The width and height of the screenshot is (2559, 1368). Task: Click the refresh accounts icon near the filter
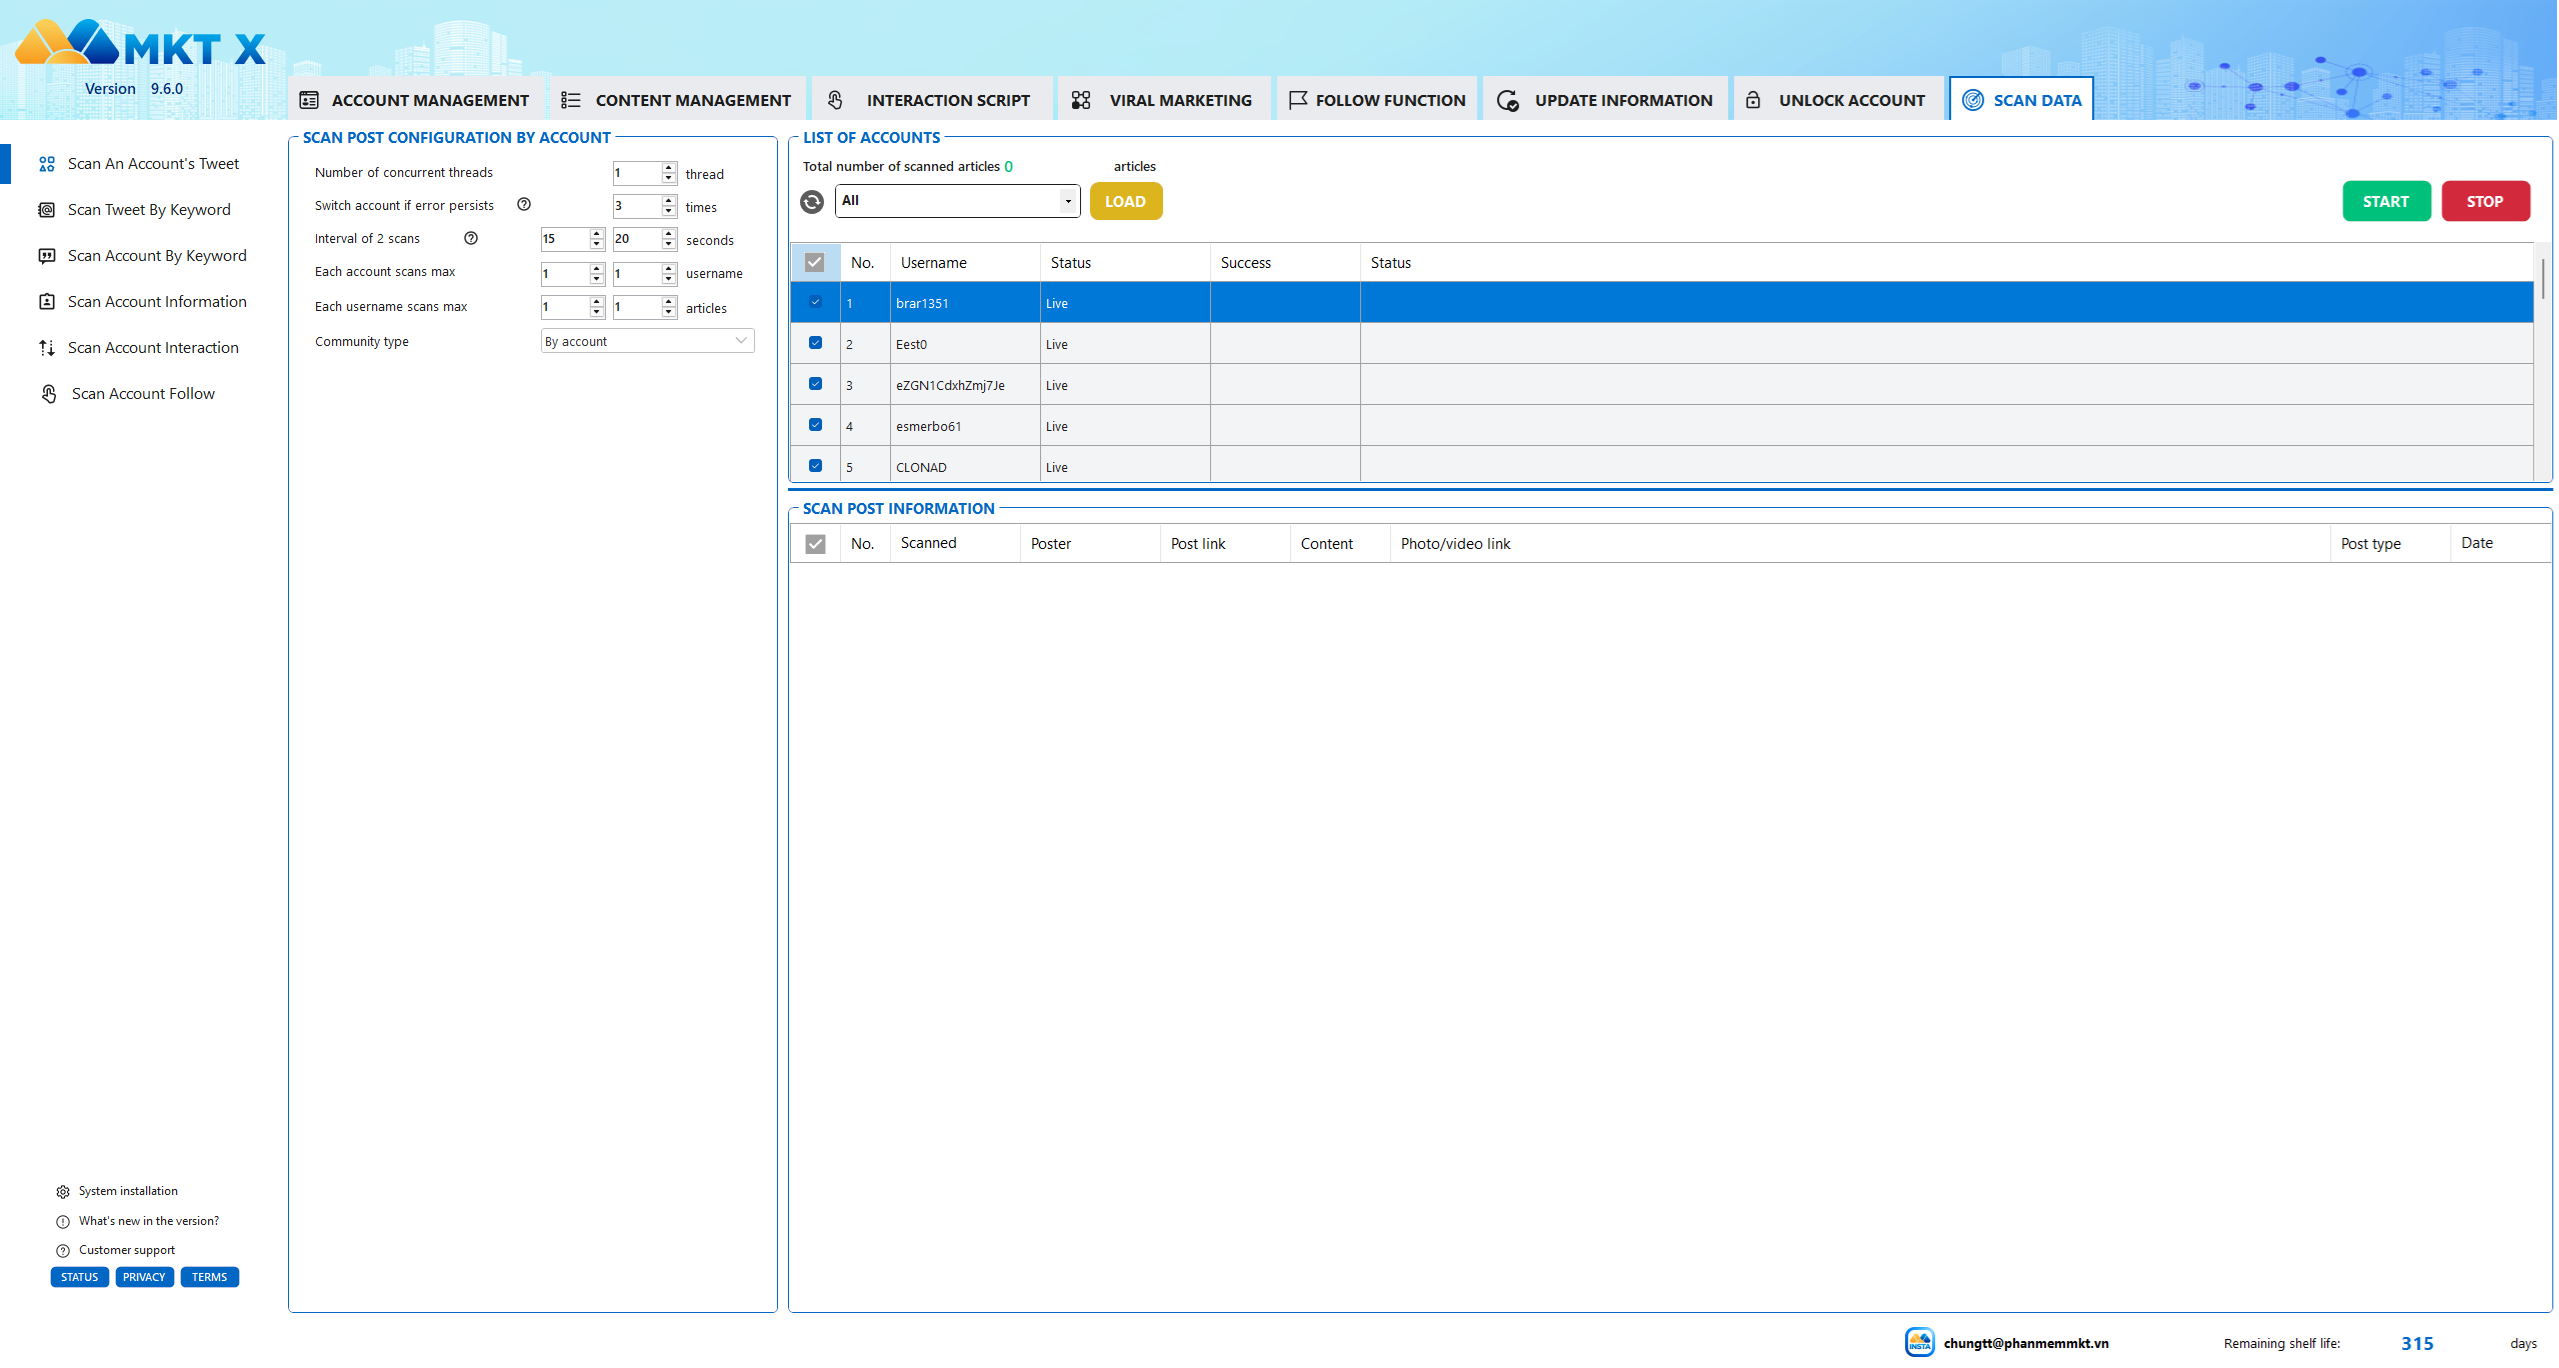click(x=811, y=201)
